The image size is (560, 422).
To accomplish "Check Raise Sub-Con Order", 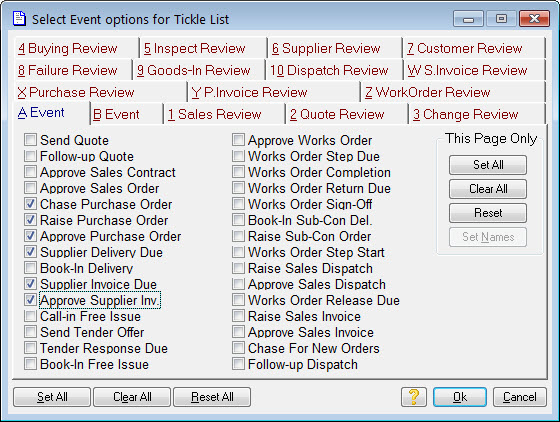I will coord(238,236).
